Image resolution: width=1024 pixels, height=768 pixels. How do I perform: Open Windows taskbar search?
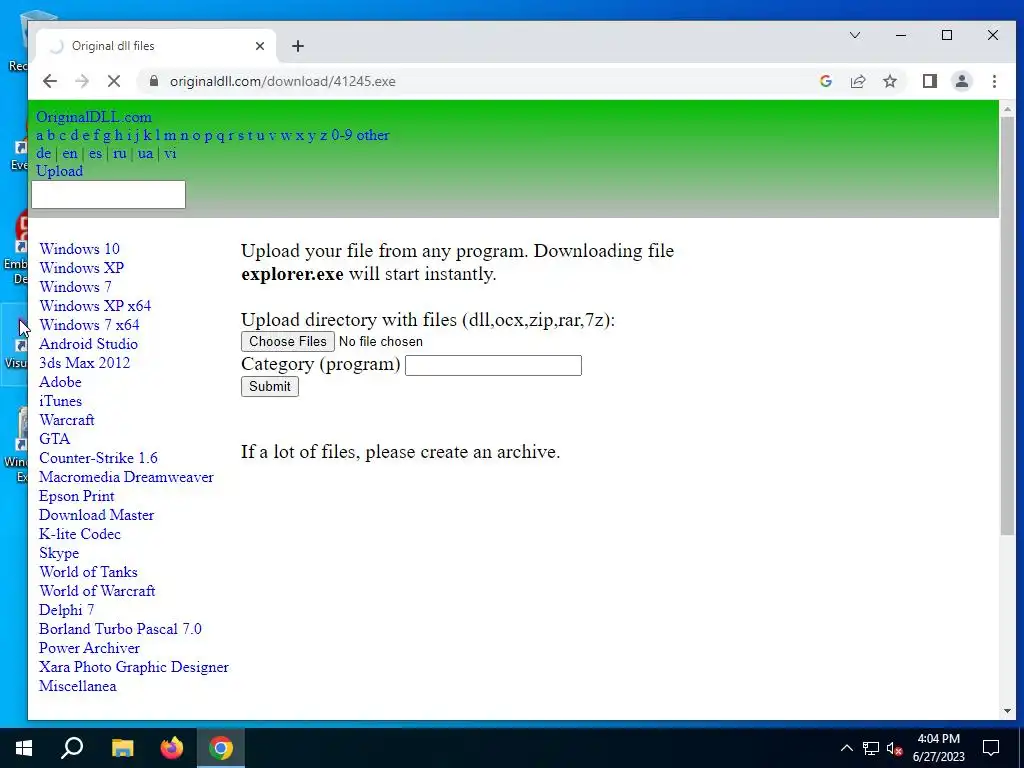click(x=72, y=748)
